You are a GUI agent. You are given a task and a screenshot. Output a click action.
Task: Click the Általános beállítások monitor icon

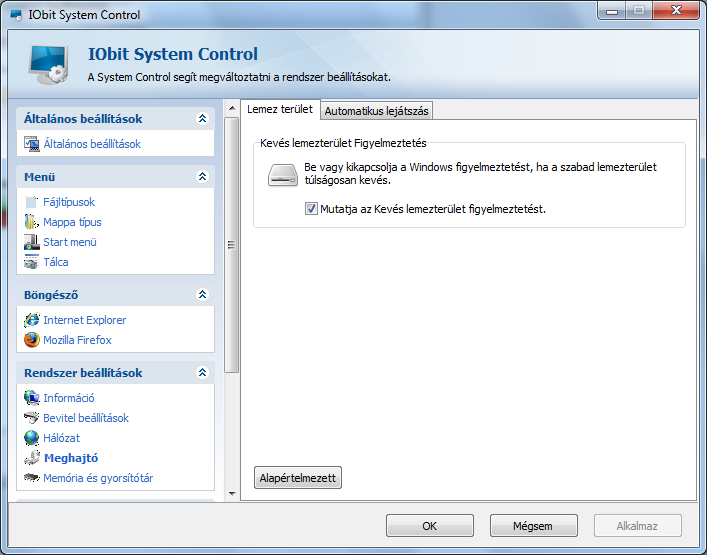click(x=32, y=144)
